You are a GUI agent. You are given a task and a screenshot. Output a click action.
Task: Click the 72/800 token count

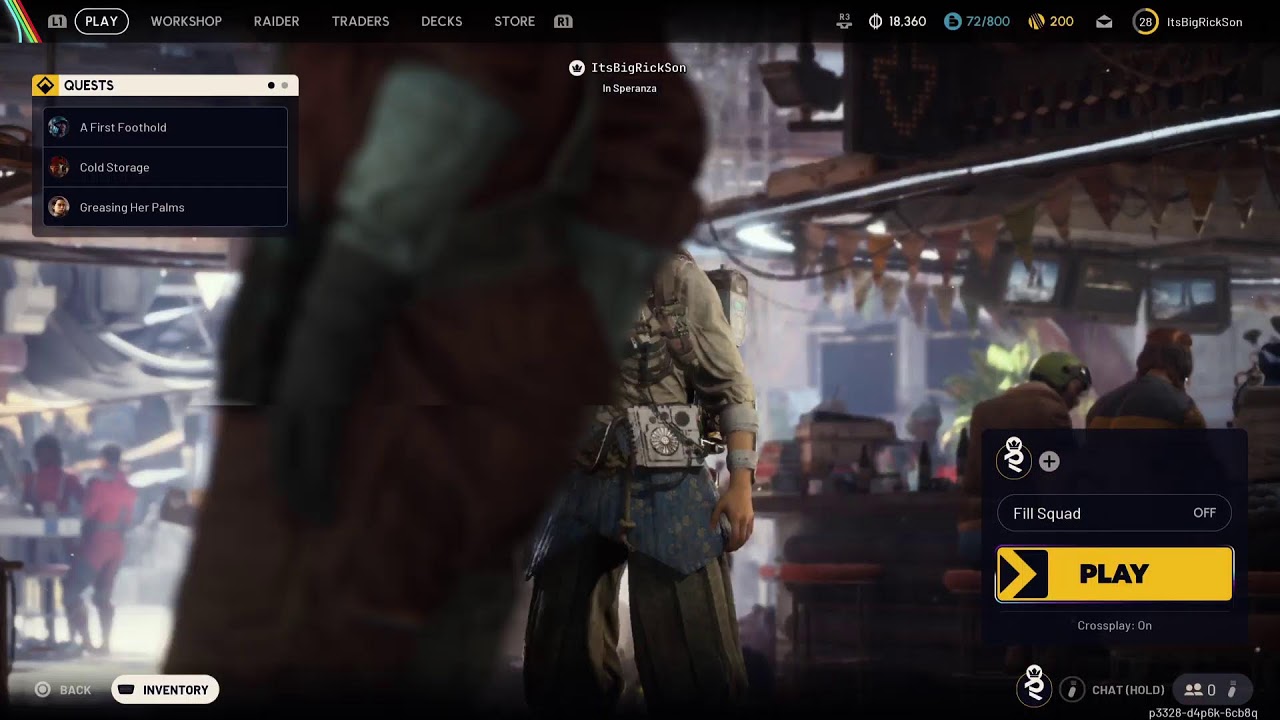988,21
